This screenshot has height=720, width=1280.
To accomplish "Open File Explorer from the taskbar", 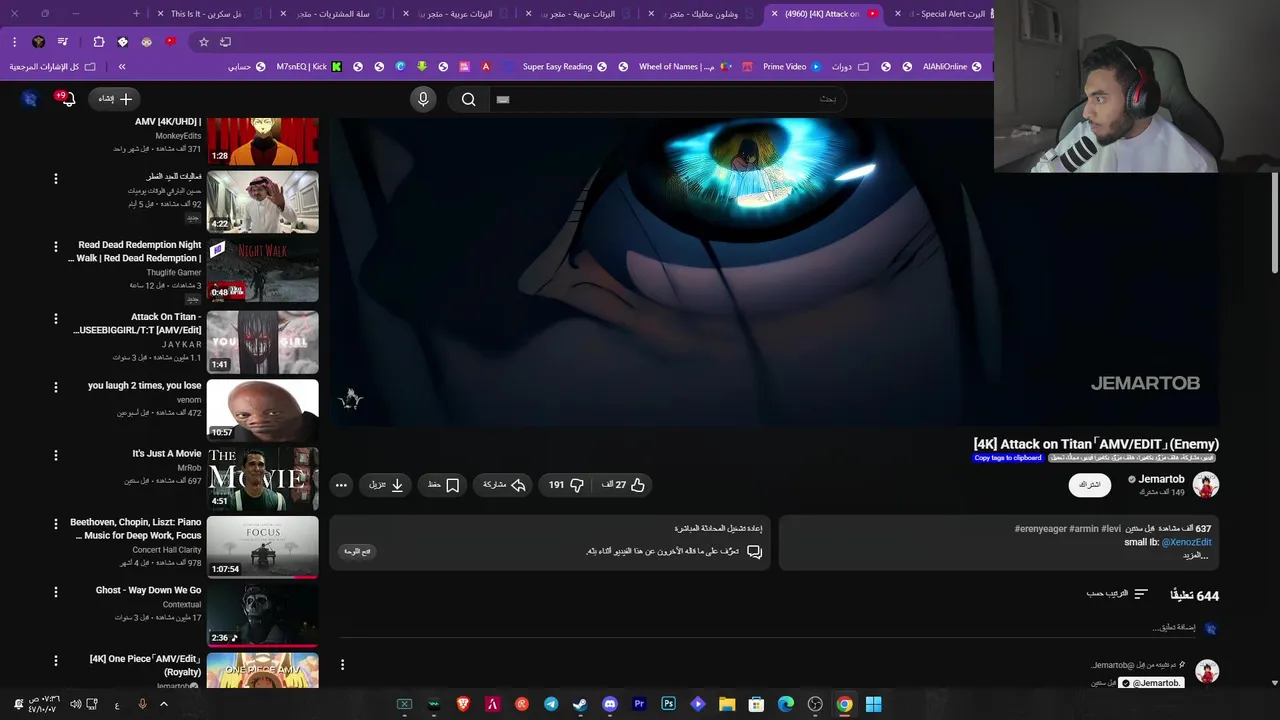I will [x=727, y=704].
